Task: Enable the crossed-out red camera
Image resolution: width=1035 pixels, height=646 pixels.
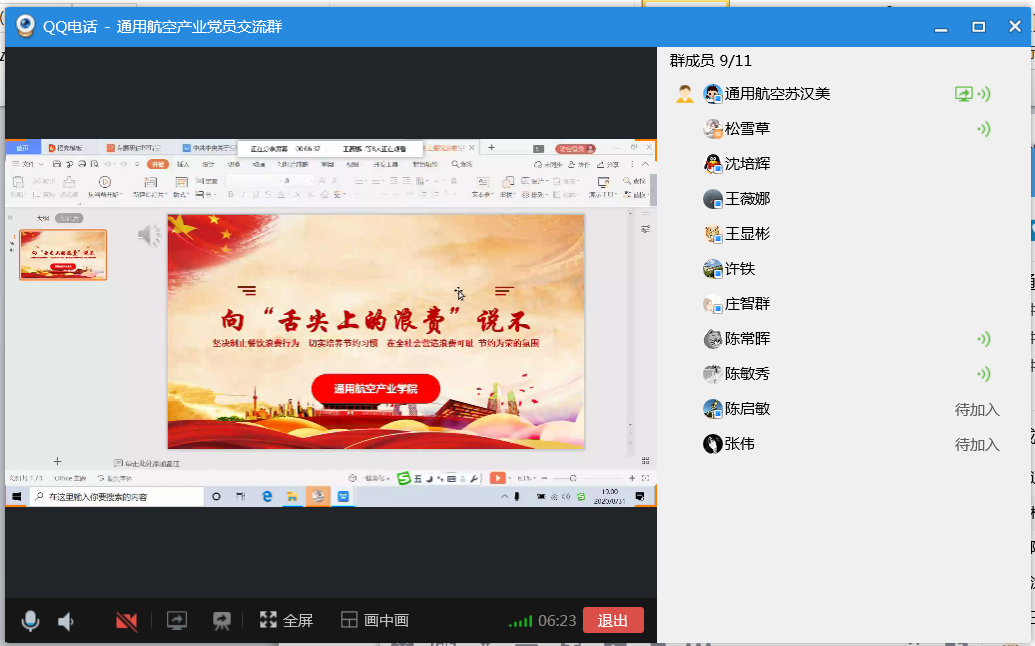Action: coord(126,621)
